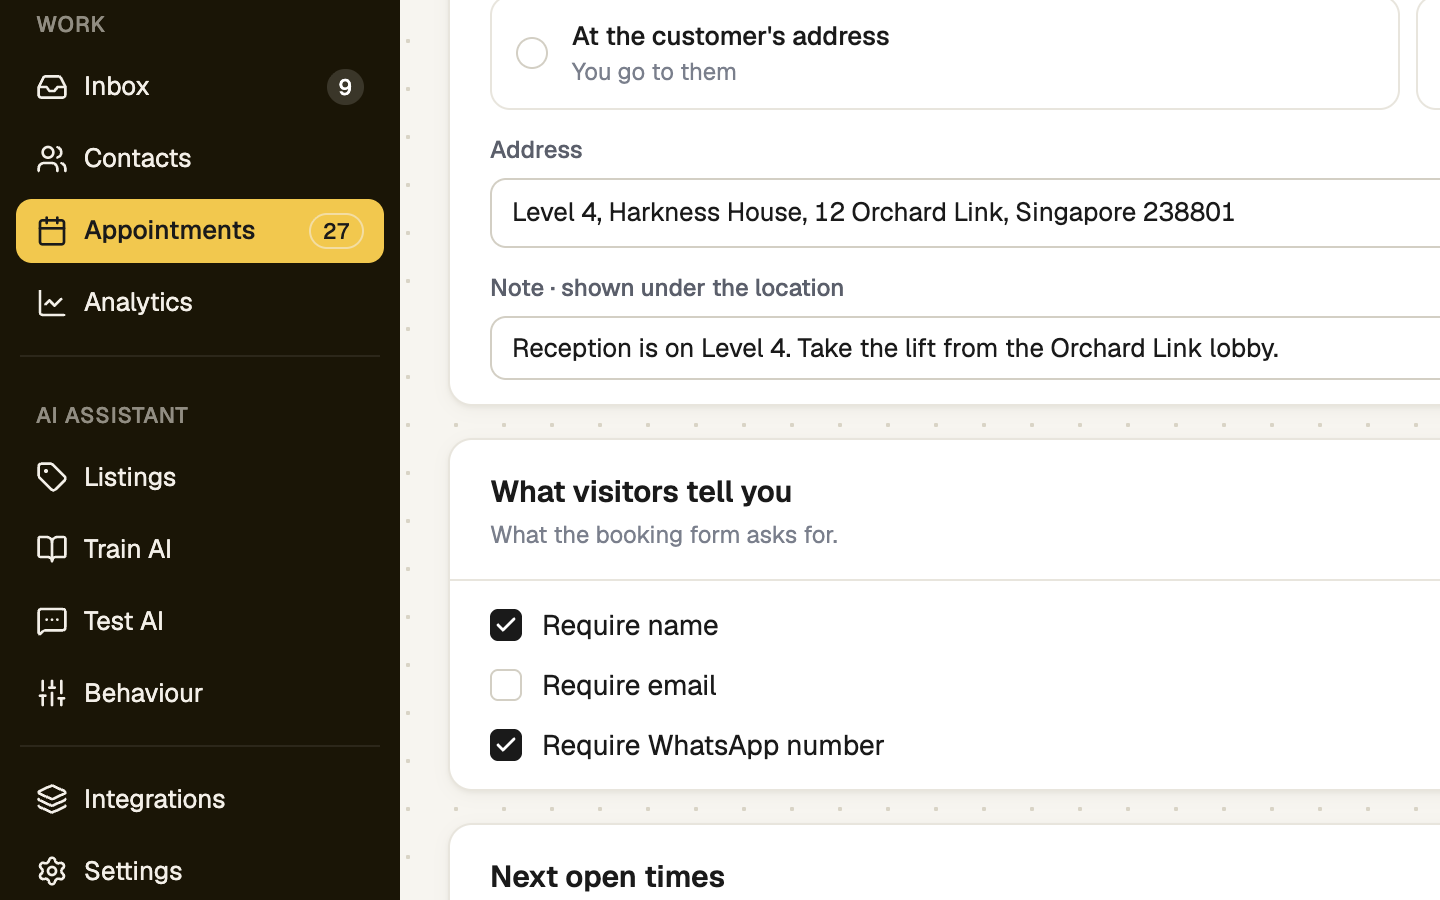
Task: Click the Listings tag icon
Action: pos(52,477)
